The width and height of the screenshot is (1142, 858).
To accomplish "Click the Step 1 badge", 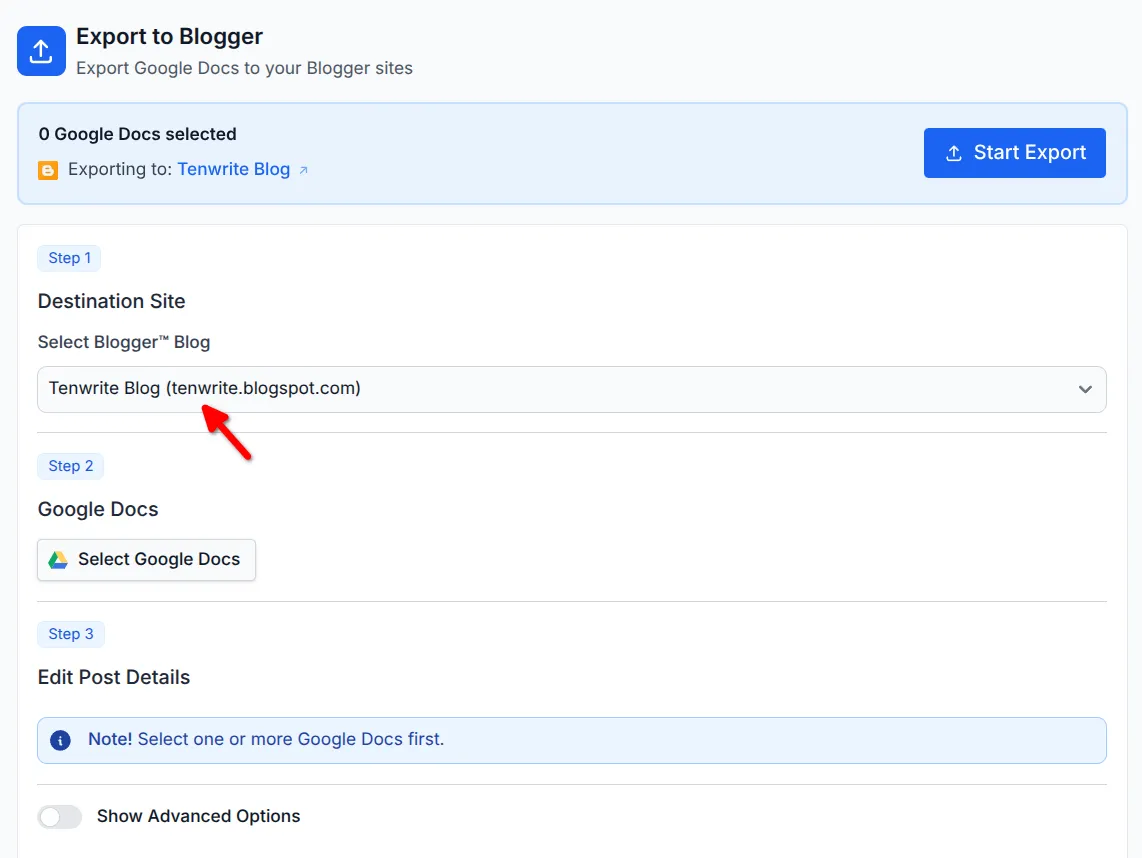I will 69,258.
